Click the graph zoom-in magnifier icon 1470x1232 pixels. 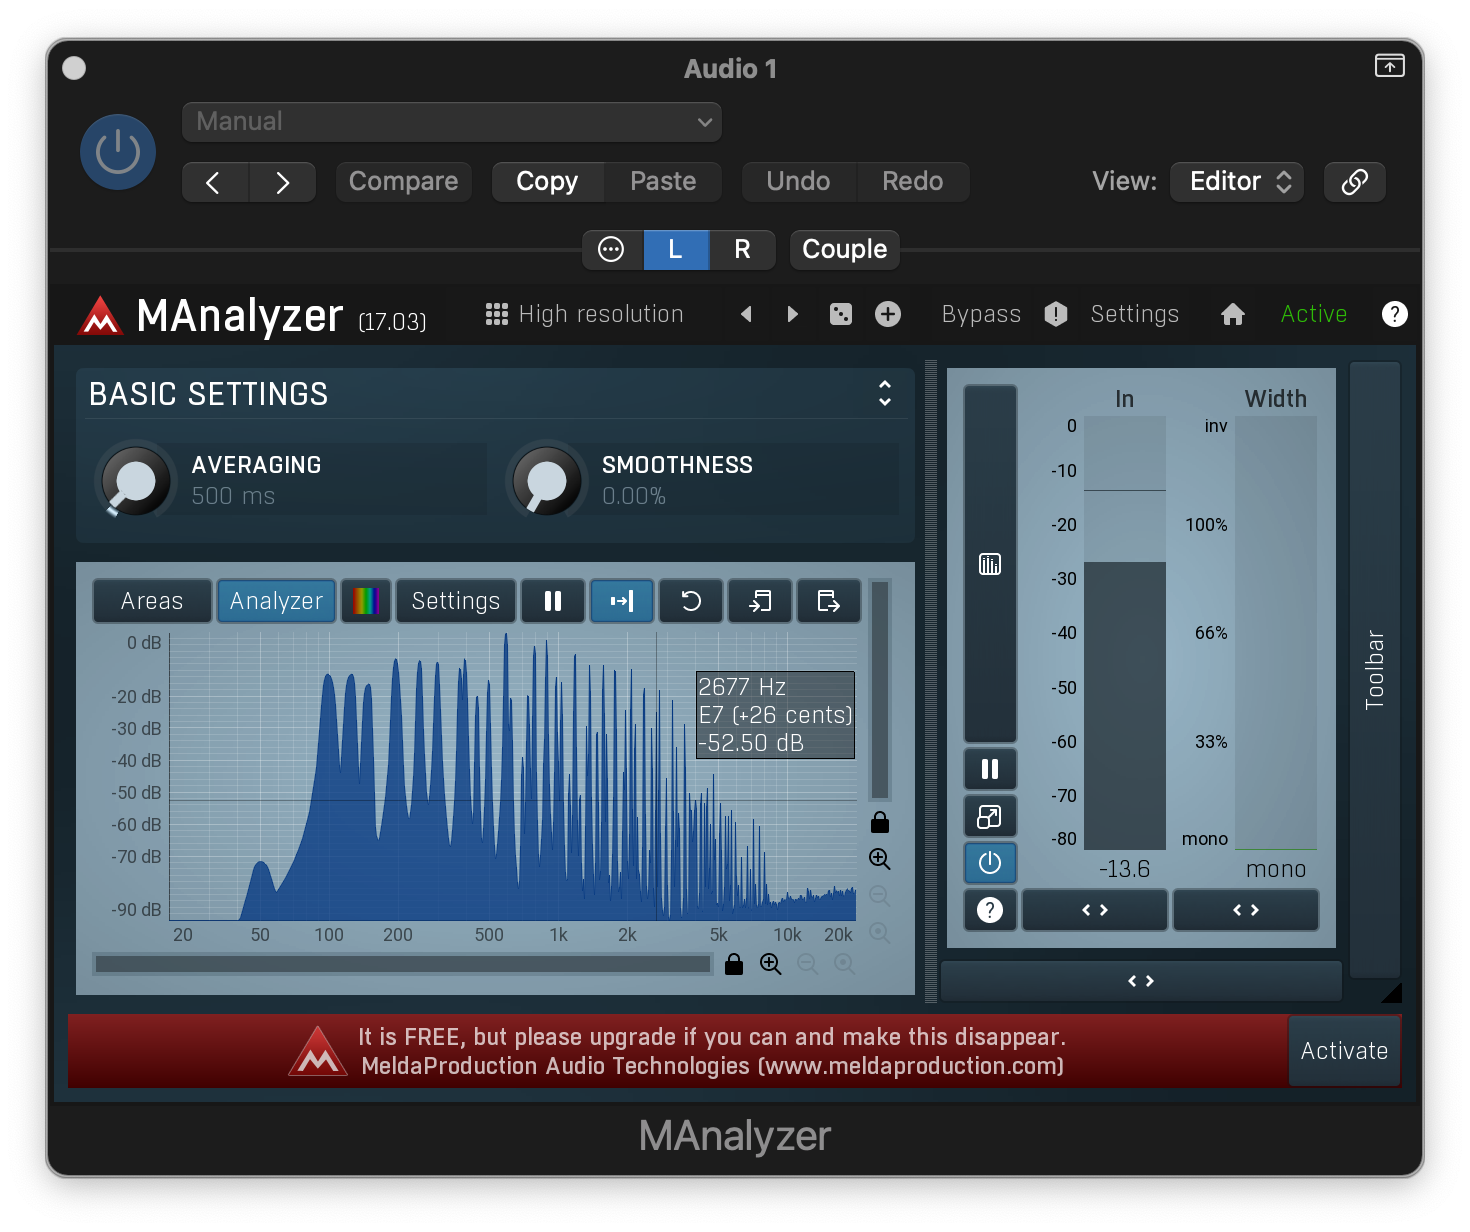879,859
